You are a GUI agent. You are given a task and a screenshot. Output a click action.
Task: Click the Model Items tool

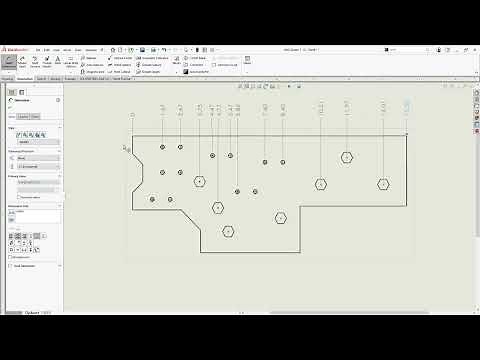22,62
